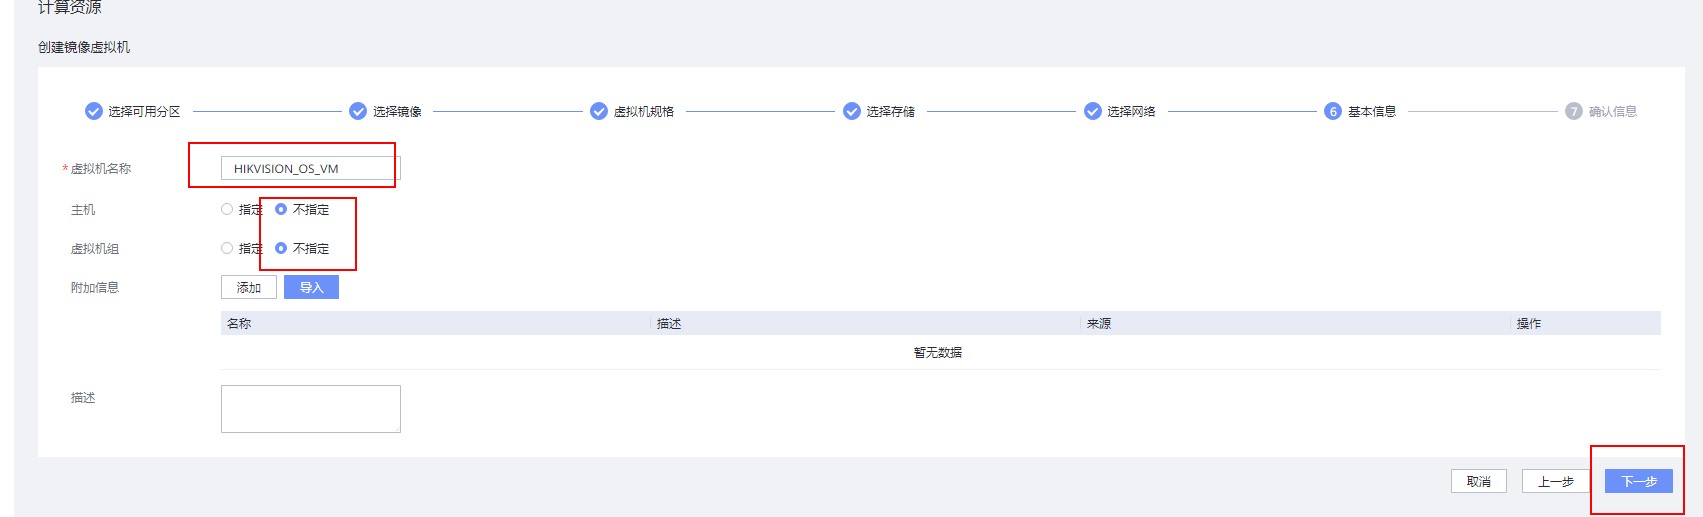
Task: Click the 创建镜像虚拟机 heading
Action: pyautogui.click(x=84, y=47)
